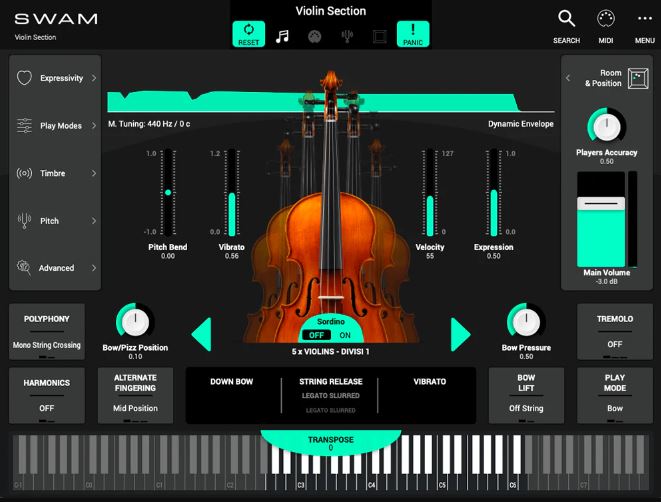The image size is (661, 502).
Task: Click the Reset button icon
Action: pyautogui.click(x=249, y=34)
